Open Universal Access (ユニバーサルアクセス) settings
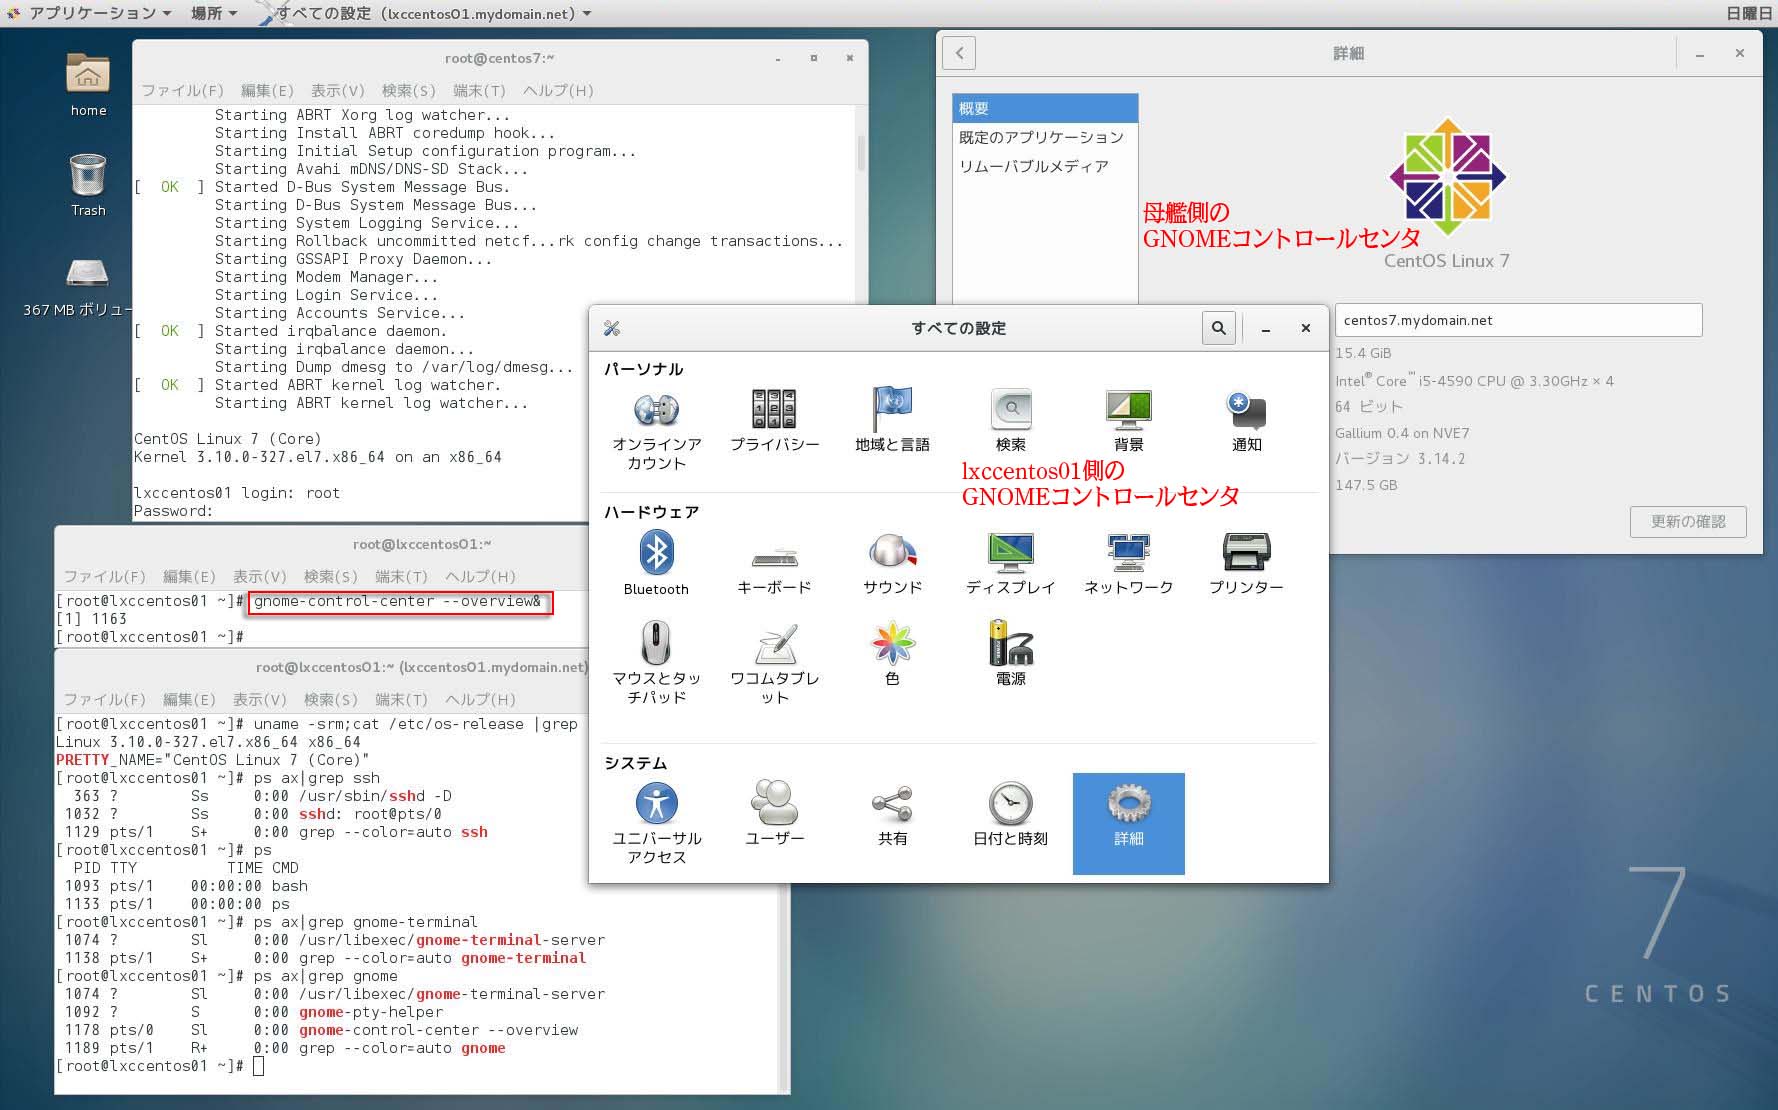Viewport: 1778px width, 1110px height. (656, 823)
